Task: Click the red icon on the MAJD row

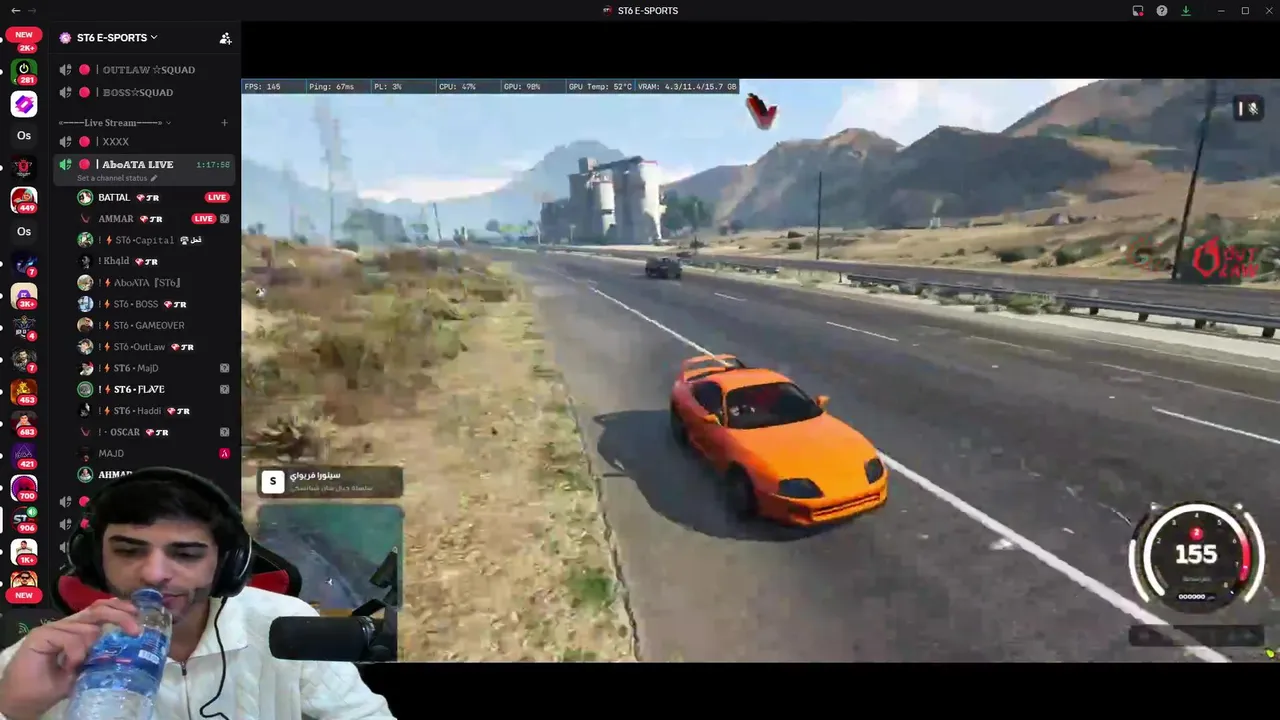Action: pos(224,453)
